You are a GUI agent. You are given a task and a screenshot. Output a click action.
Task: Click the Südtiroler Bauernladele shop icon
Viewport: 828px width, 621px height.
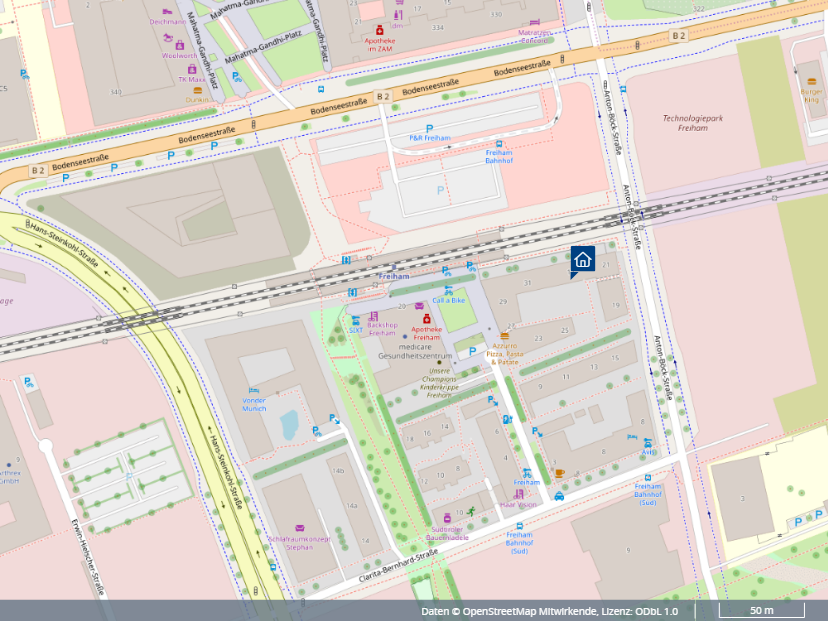[x=447, y=517]
